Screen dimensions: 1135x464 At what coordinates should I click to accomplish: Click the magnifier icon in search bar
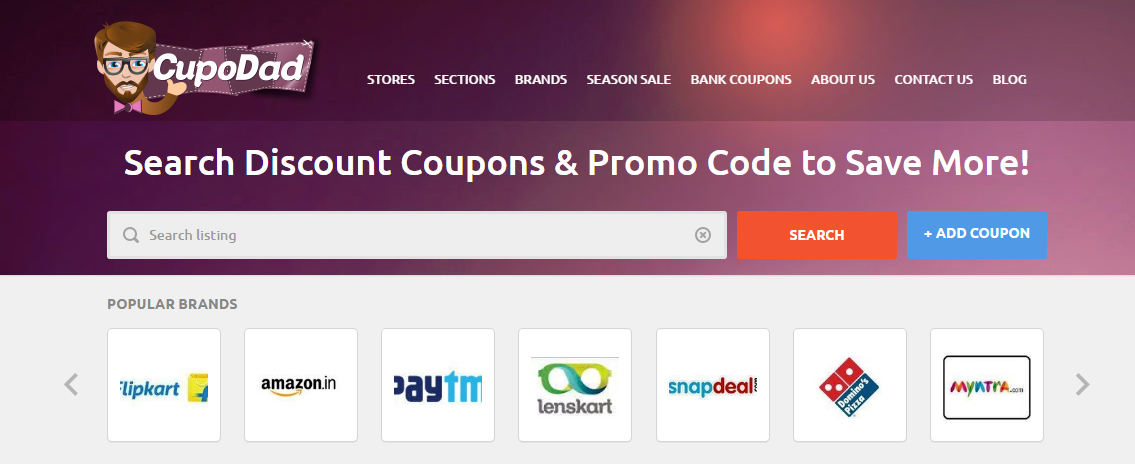[x=130, y=235]
